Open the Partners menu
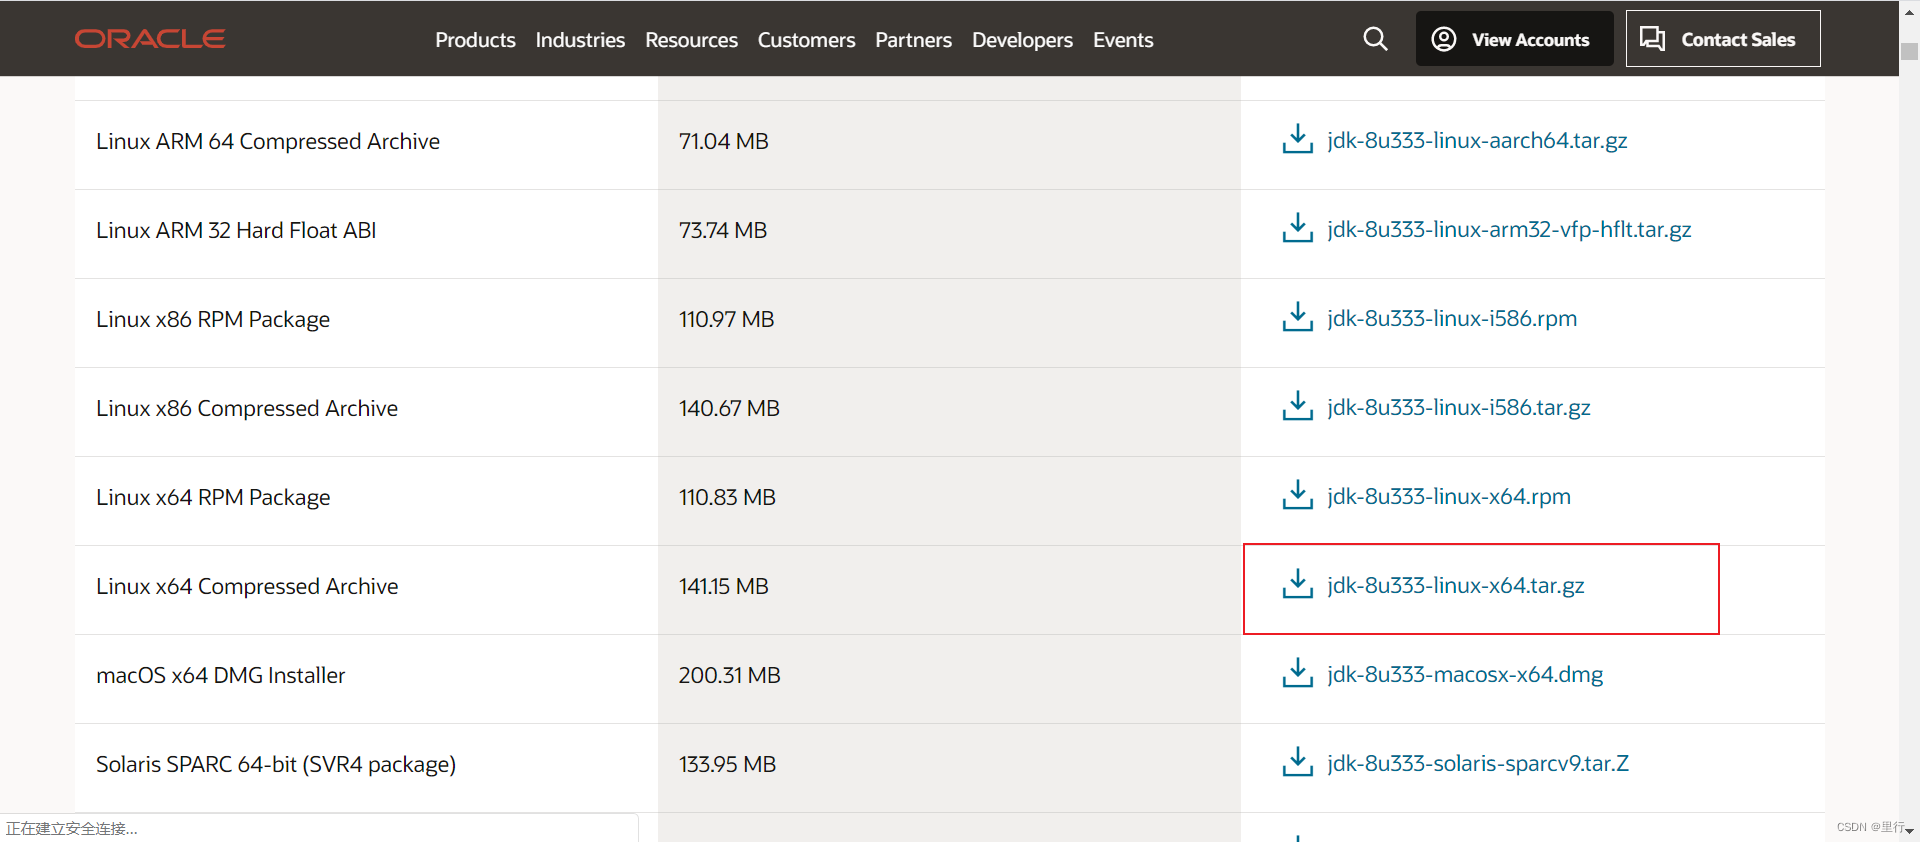Image resolution: width=1920 pixels, height=842 pixels. [913, 40]
